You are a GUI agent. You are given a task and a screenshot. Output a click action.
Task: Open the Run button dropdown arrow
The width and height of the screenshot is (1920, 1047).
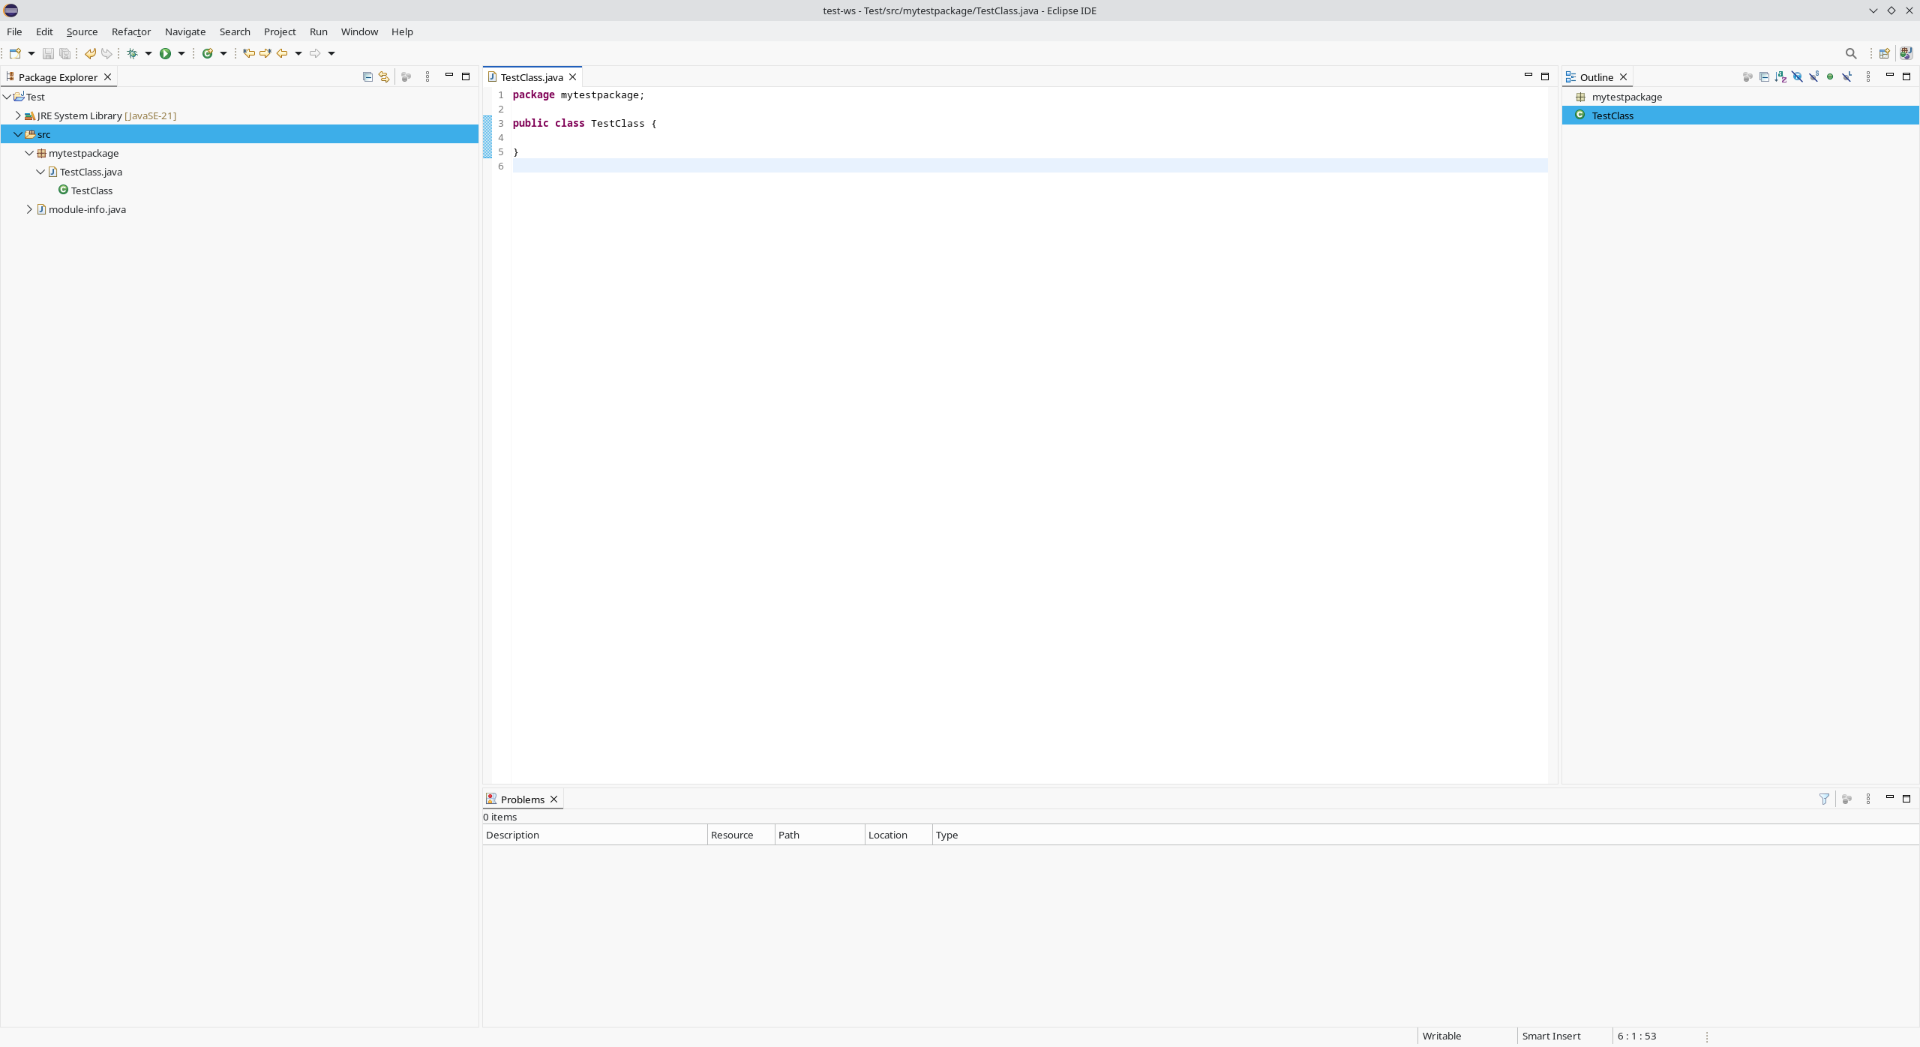(181, 54)
